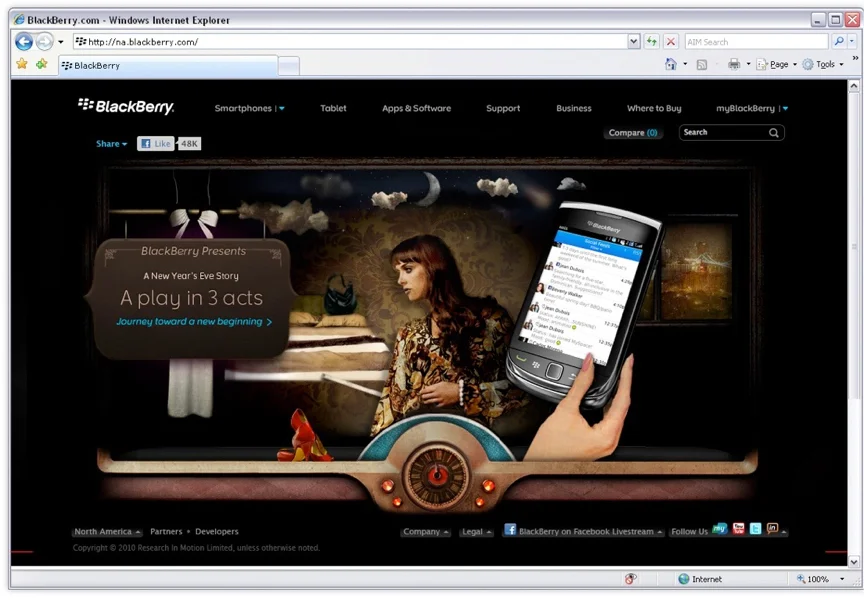
Task: Click the site search magnifier icon
Action: click(x=774, y=133)
